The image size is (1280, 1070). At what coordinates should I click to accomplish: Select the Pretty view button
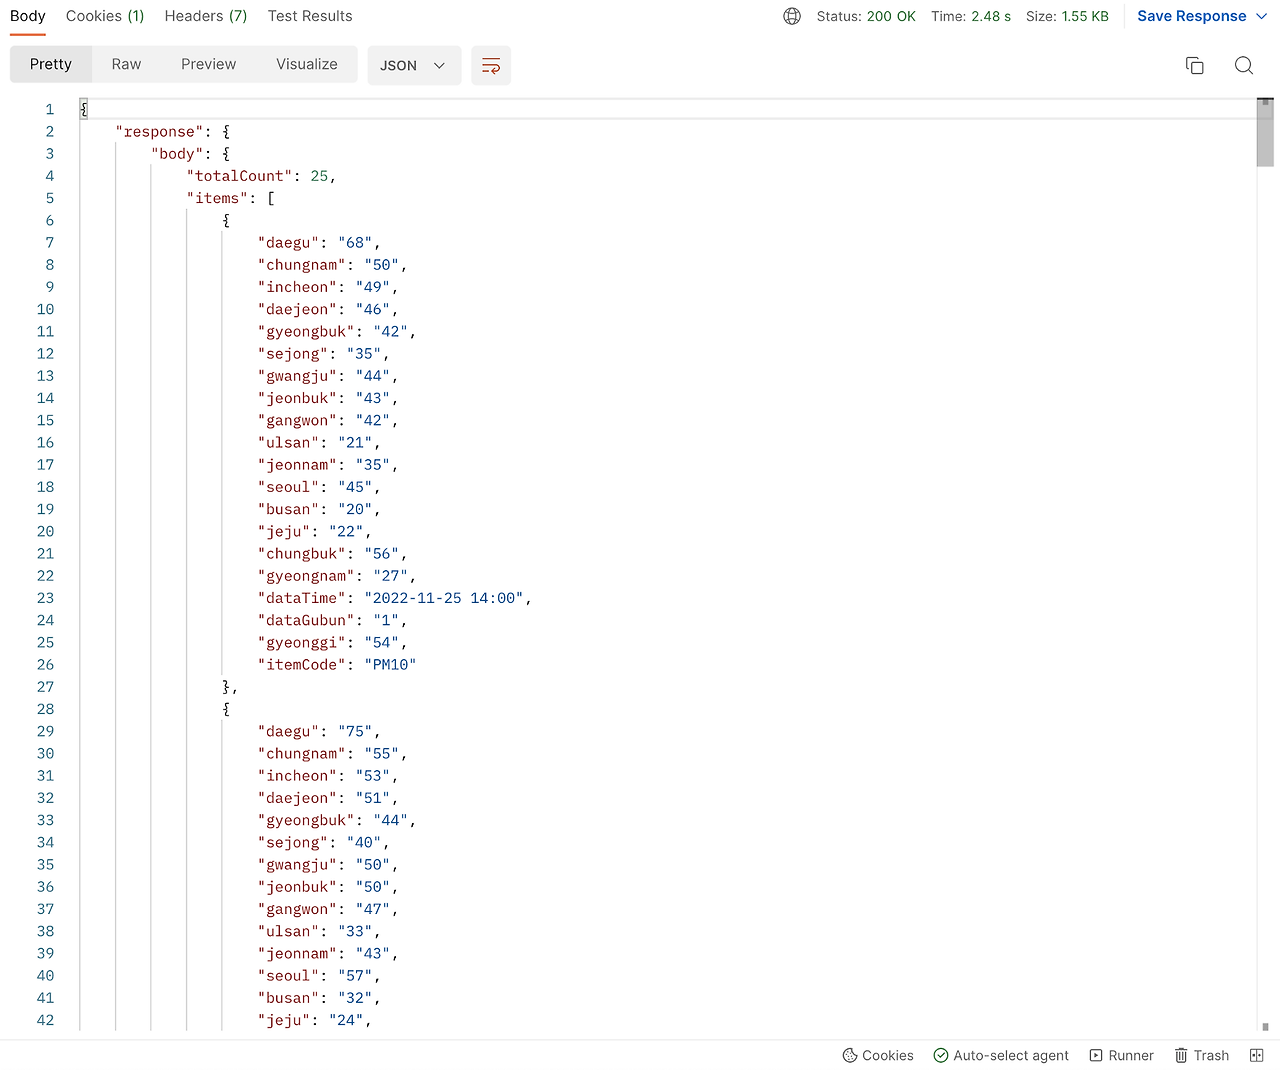50,64
